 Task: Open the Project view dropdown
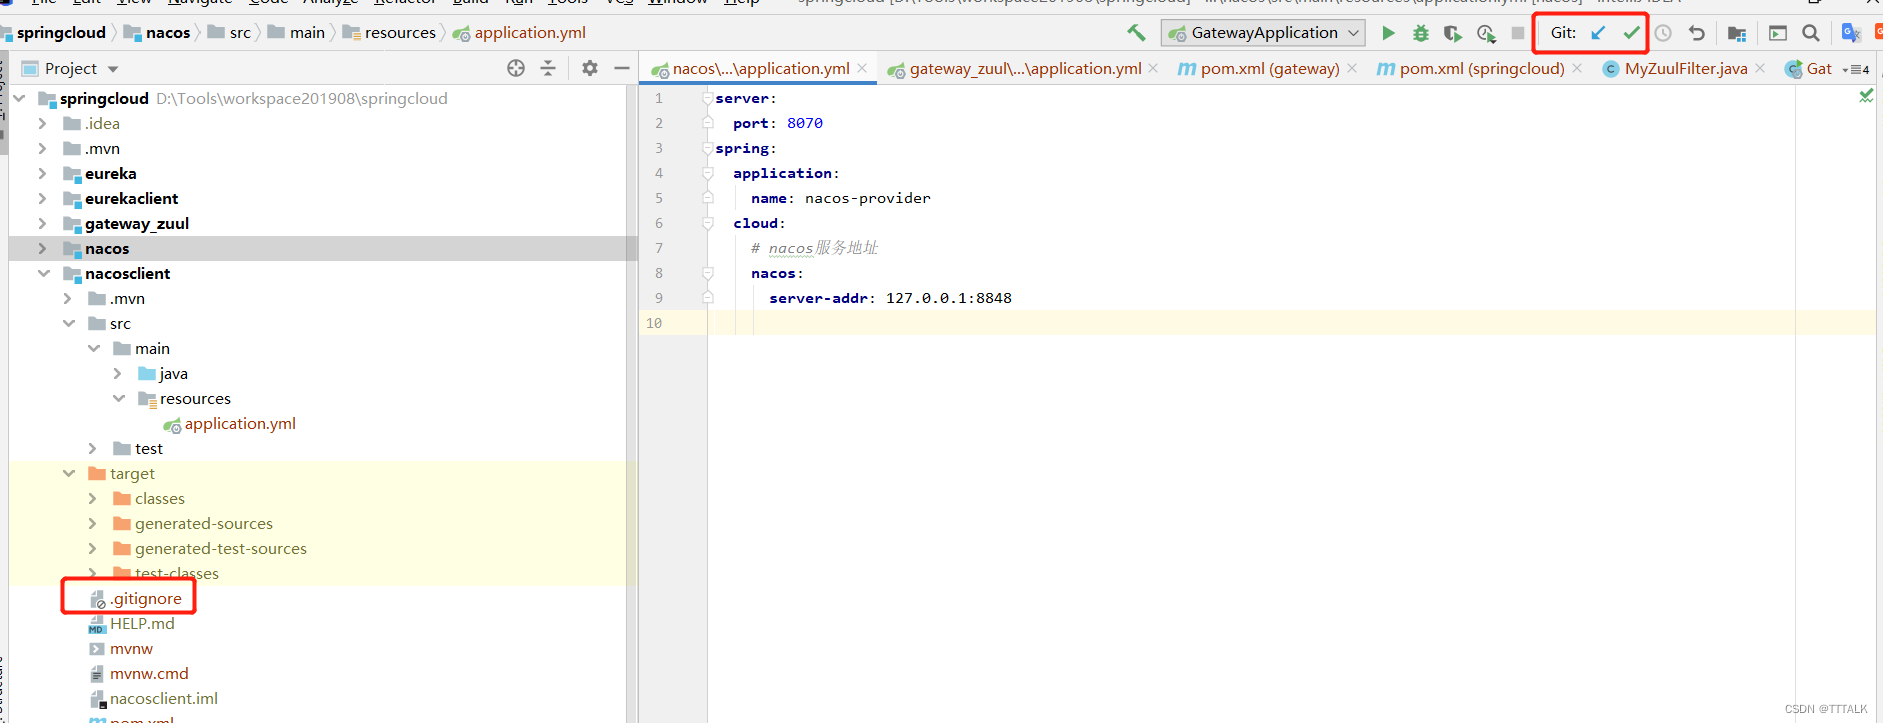click(113, 69)
